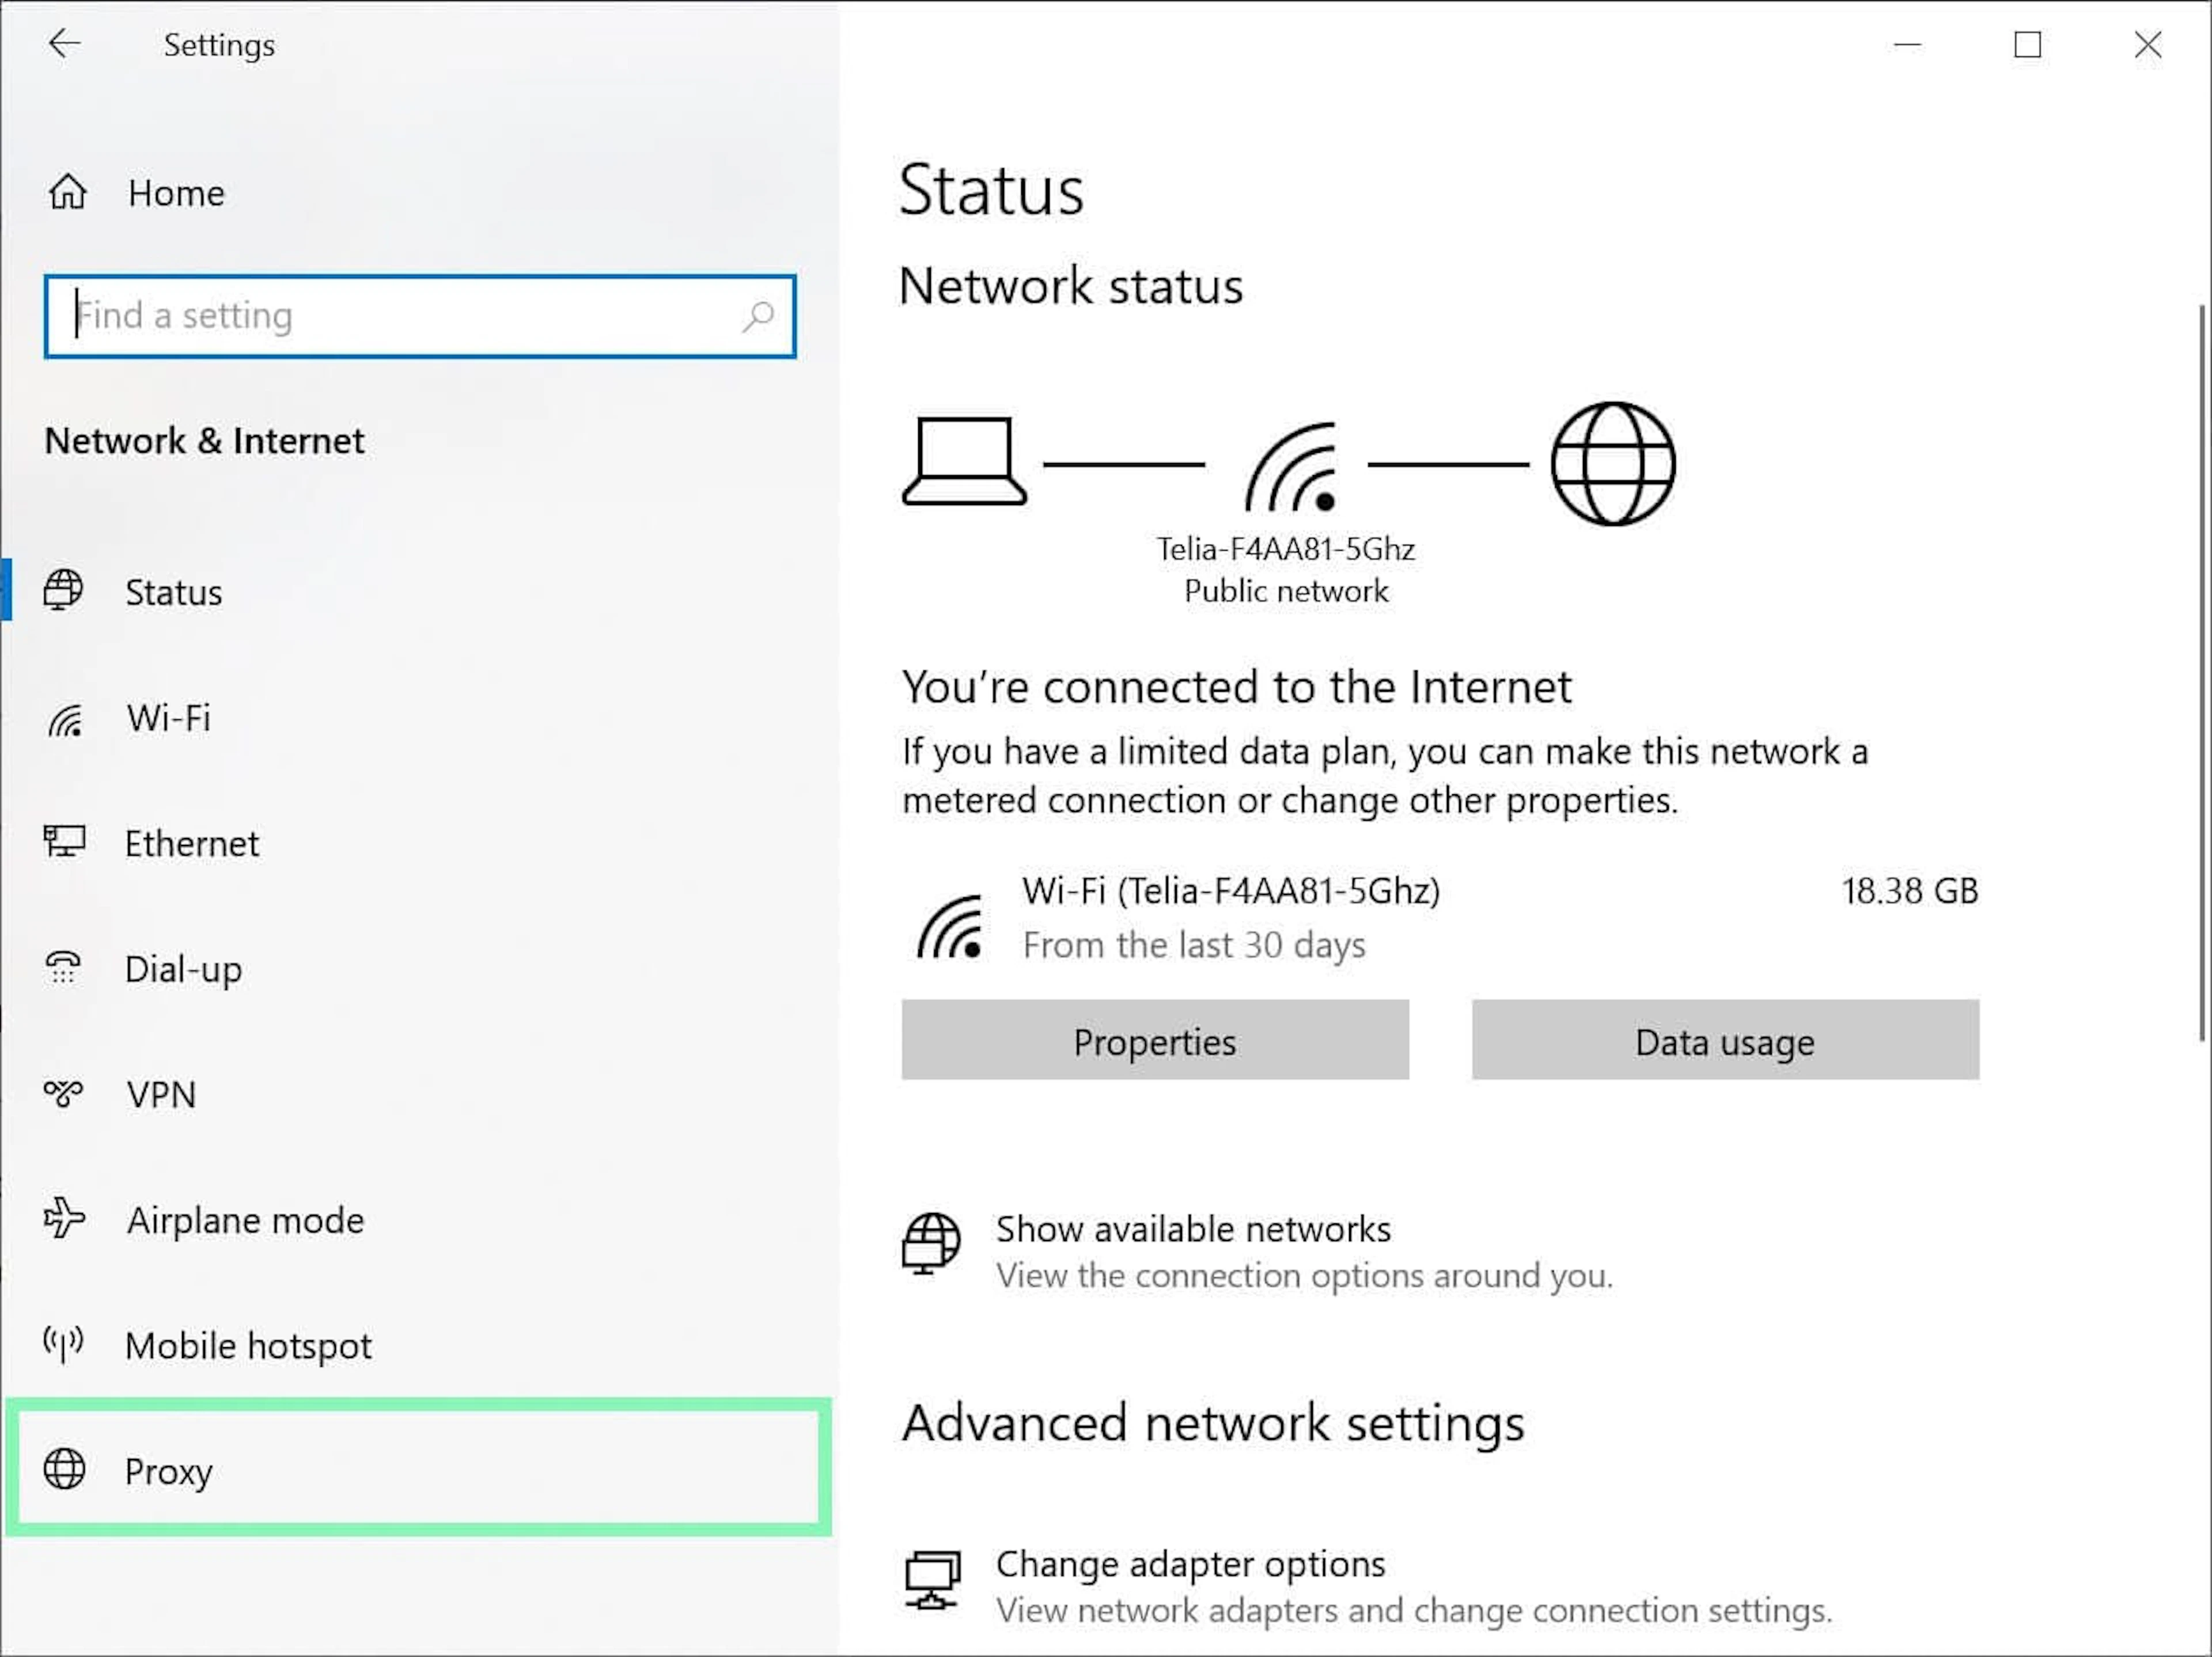Click the Status globe icon in sidebar
Image resolution: width=2212 pixels, height=1657 pixels.
click(x=63, y=590)
